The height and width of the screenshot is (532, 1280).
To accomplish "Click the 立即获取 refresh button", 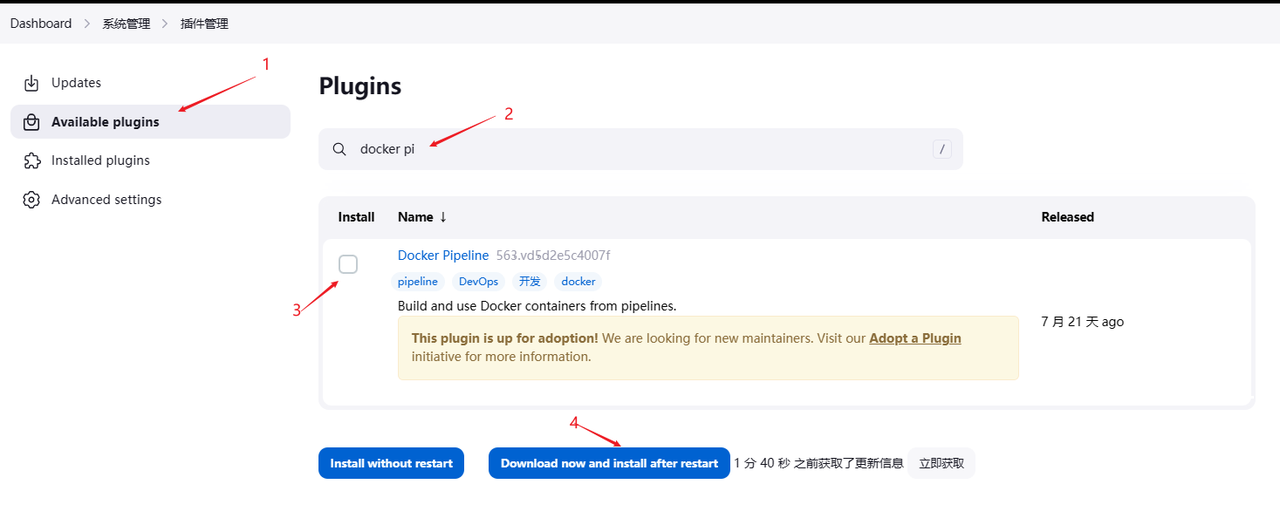I will click(x=941, y=463).
